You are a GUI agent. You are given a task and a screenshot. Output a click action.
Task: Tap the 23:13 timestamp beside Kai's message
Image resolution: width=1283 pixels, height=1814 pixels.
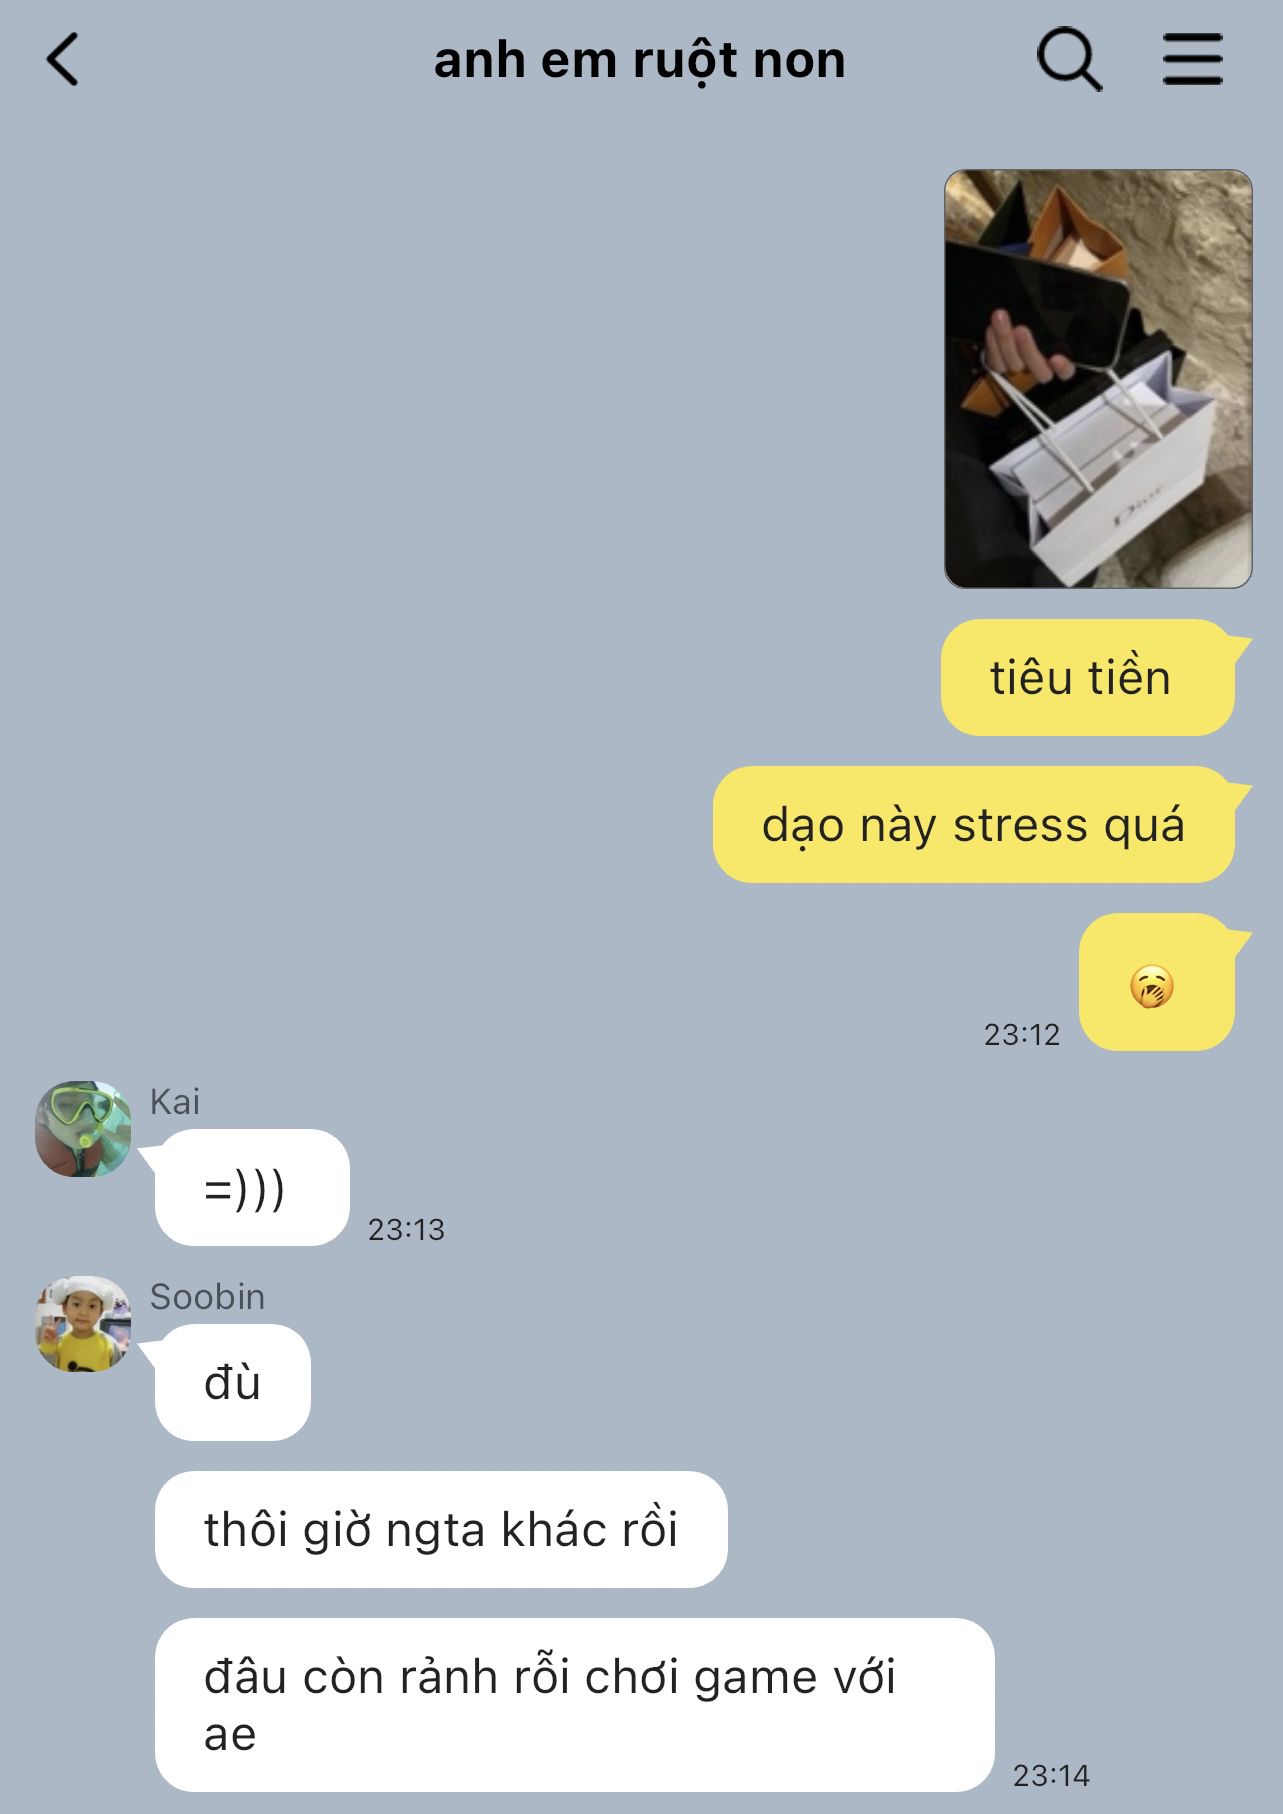[x=406, y=1229]
